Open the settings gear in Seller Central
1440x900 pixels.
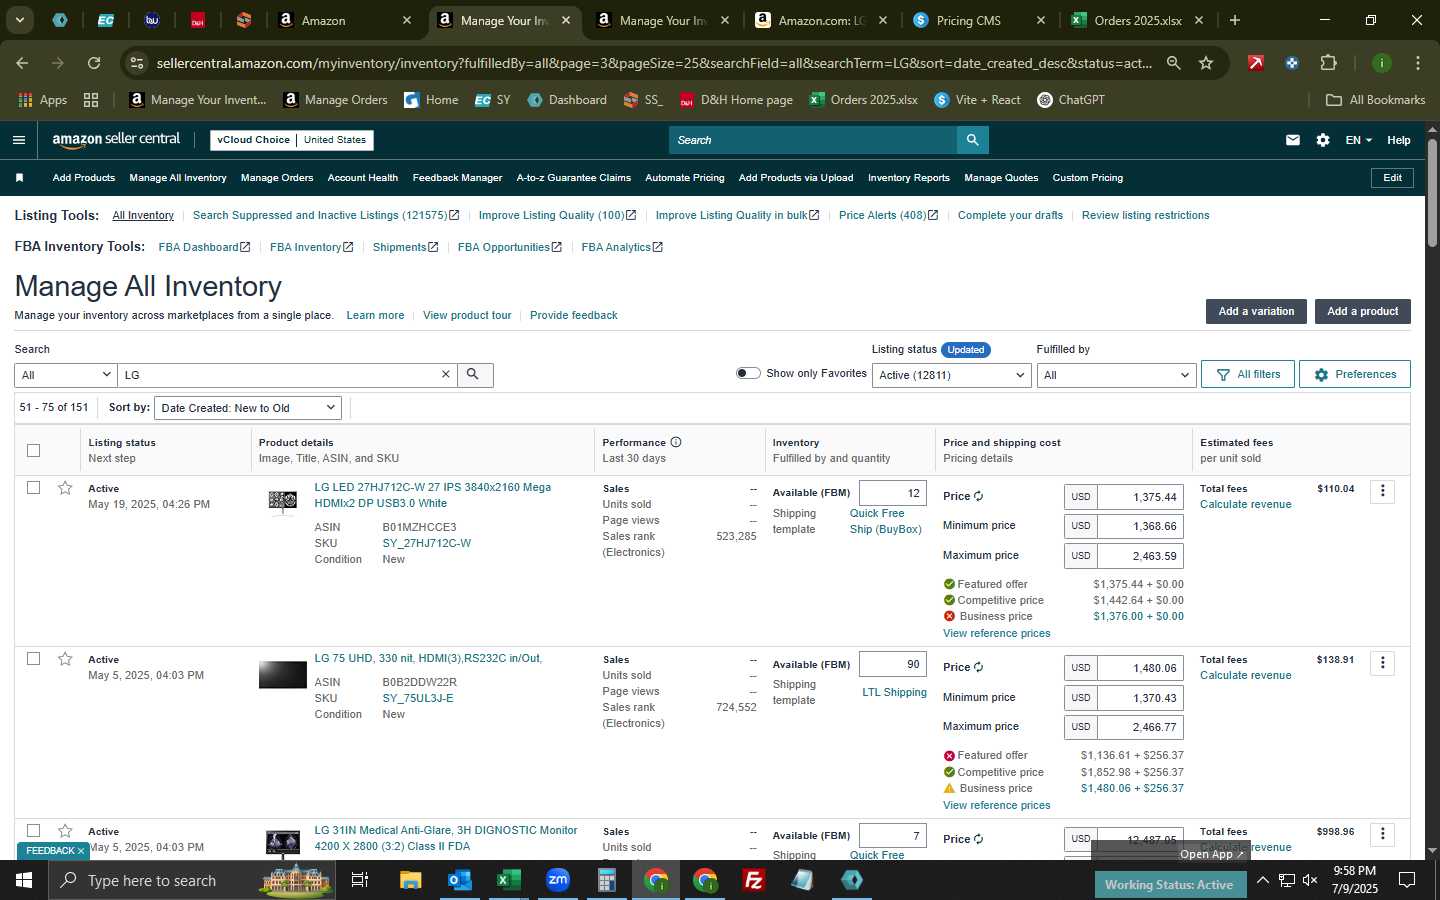1323,140
